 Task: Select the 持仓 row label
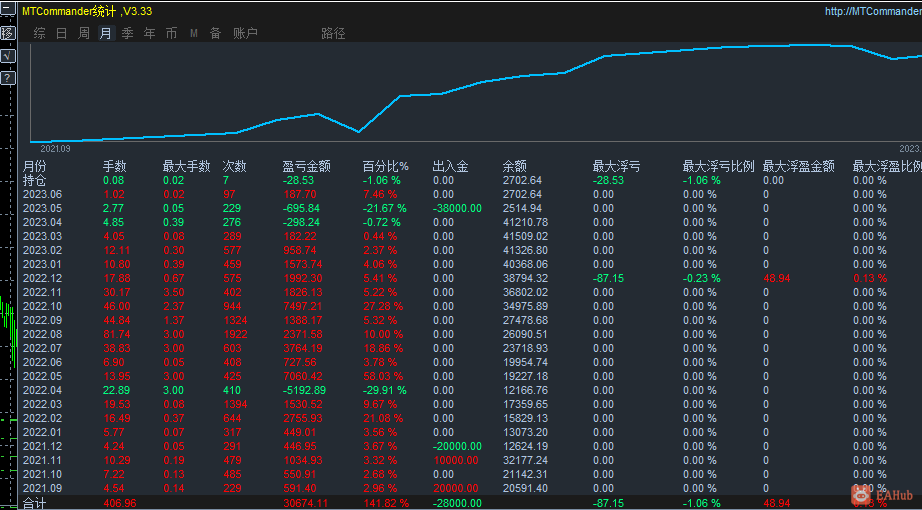[x=34, y=180]
